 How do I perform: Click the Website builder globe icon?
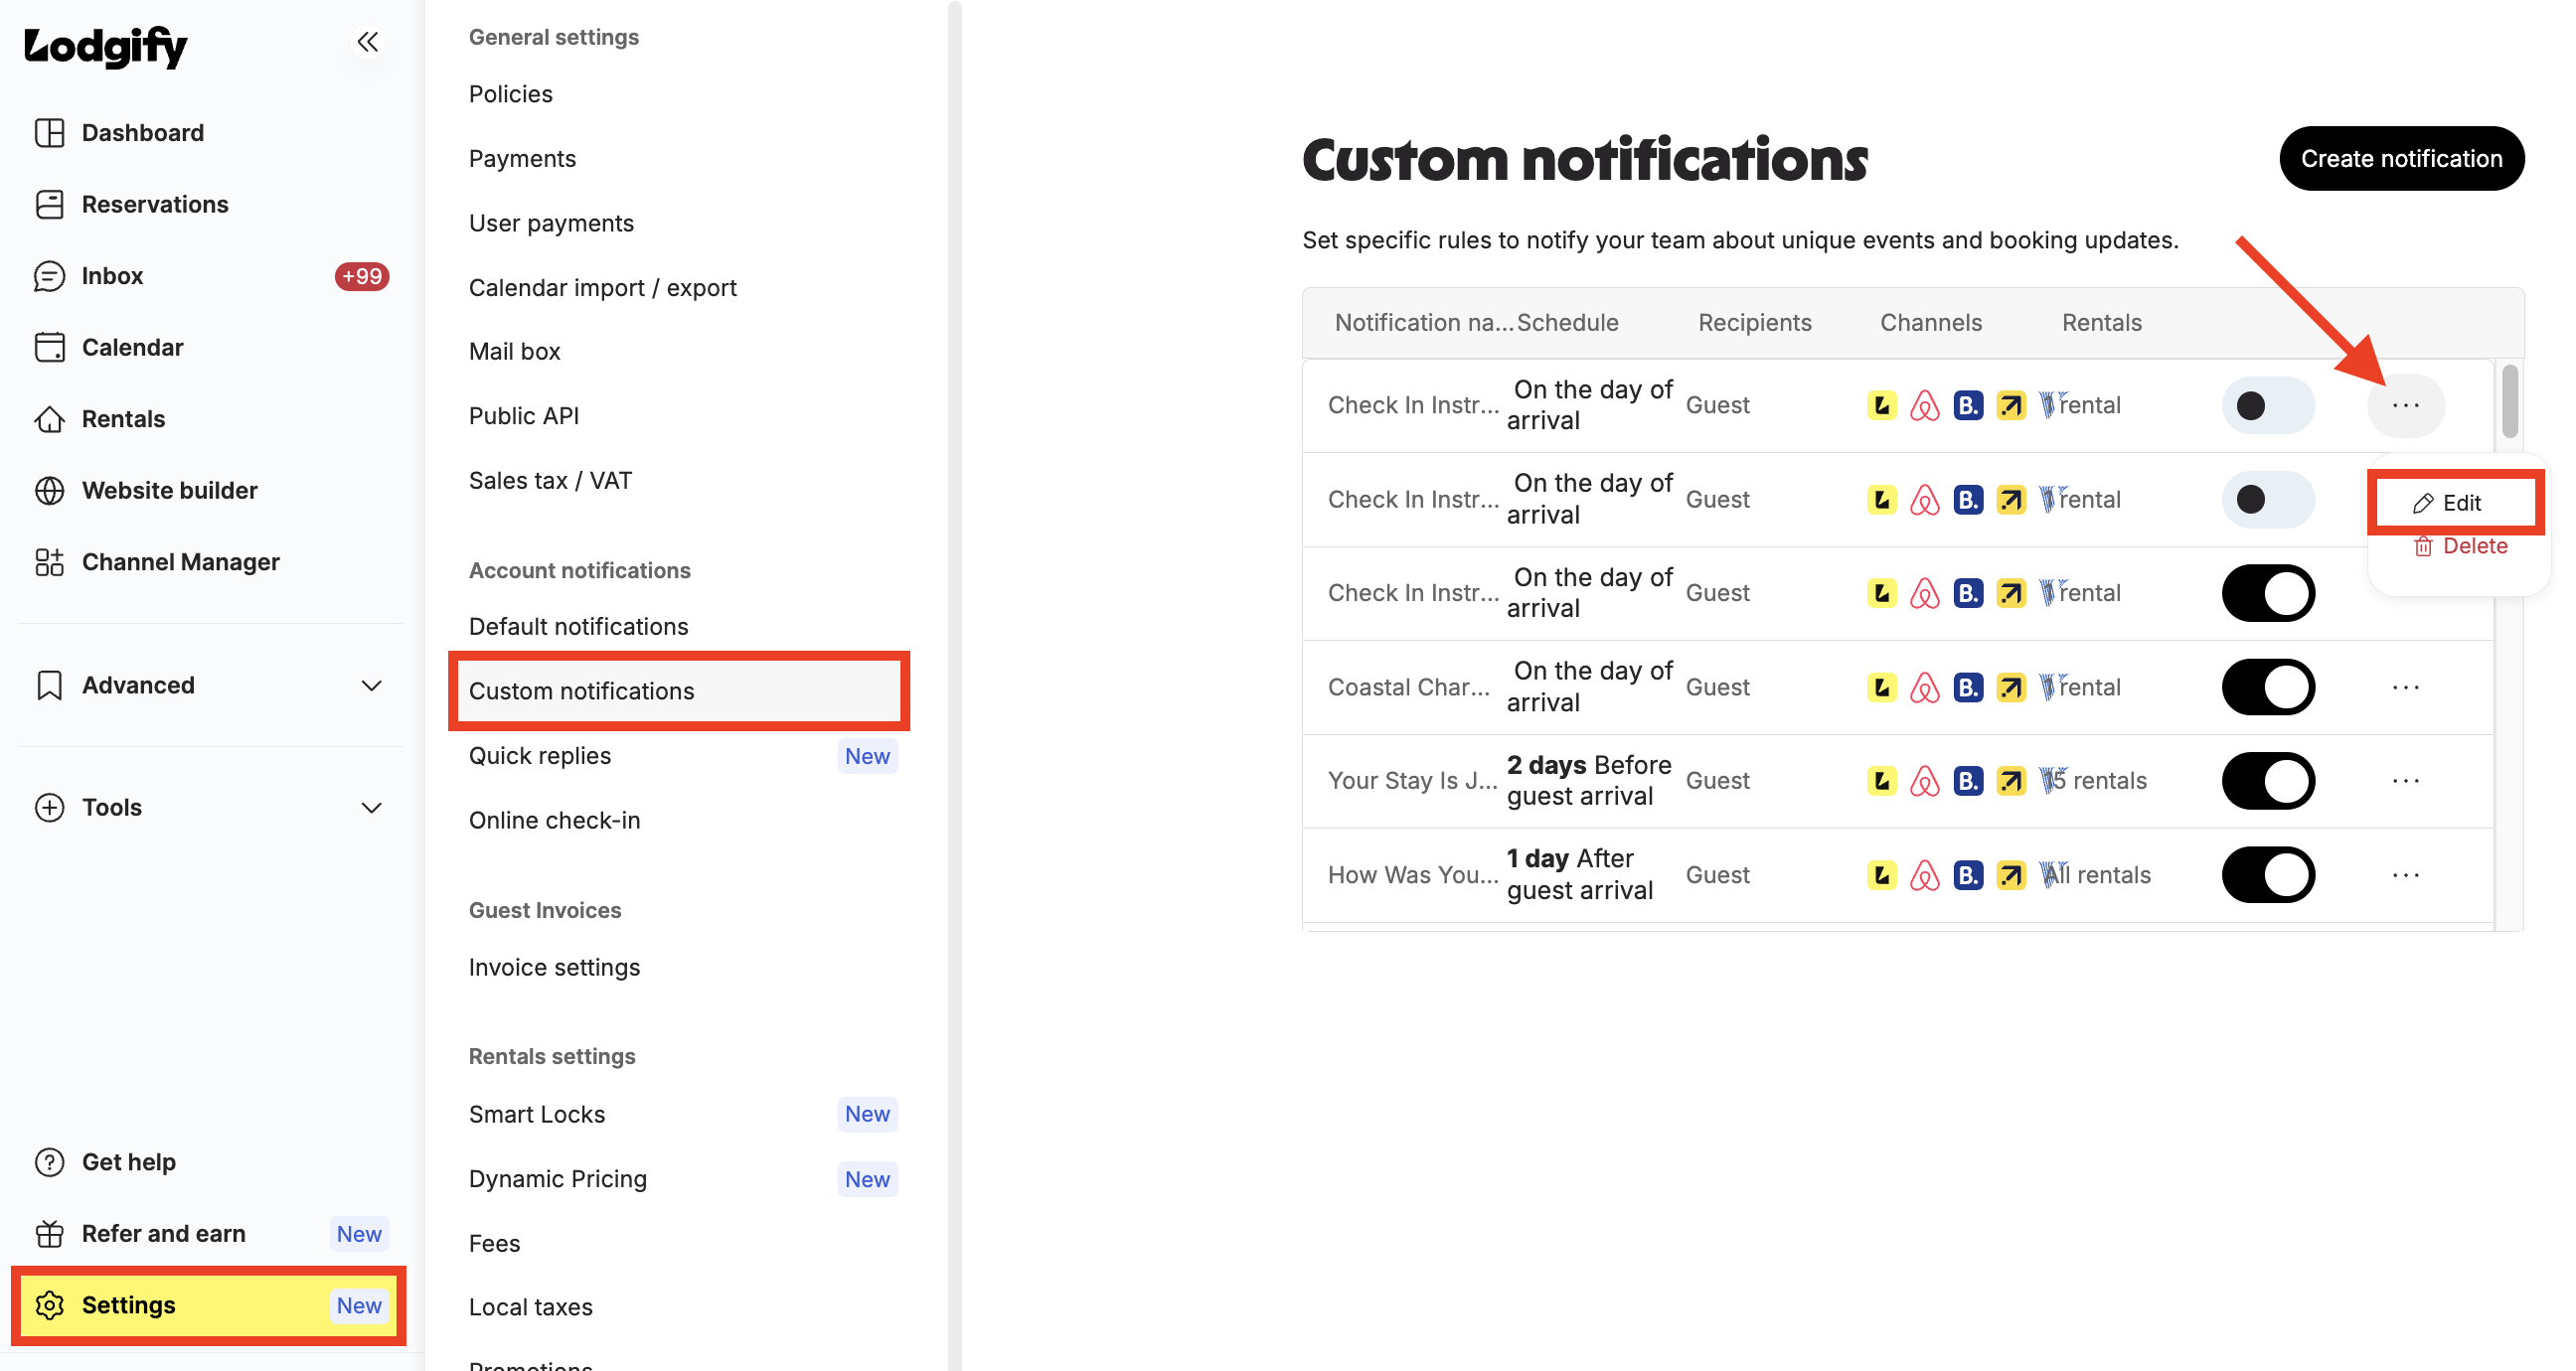tap(49, 490)
